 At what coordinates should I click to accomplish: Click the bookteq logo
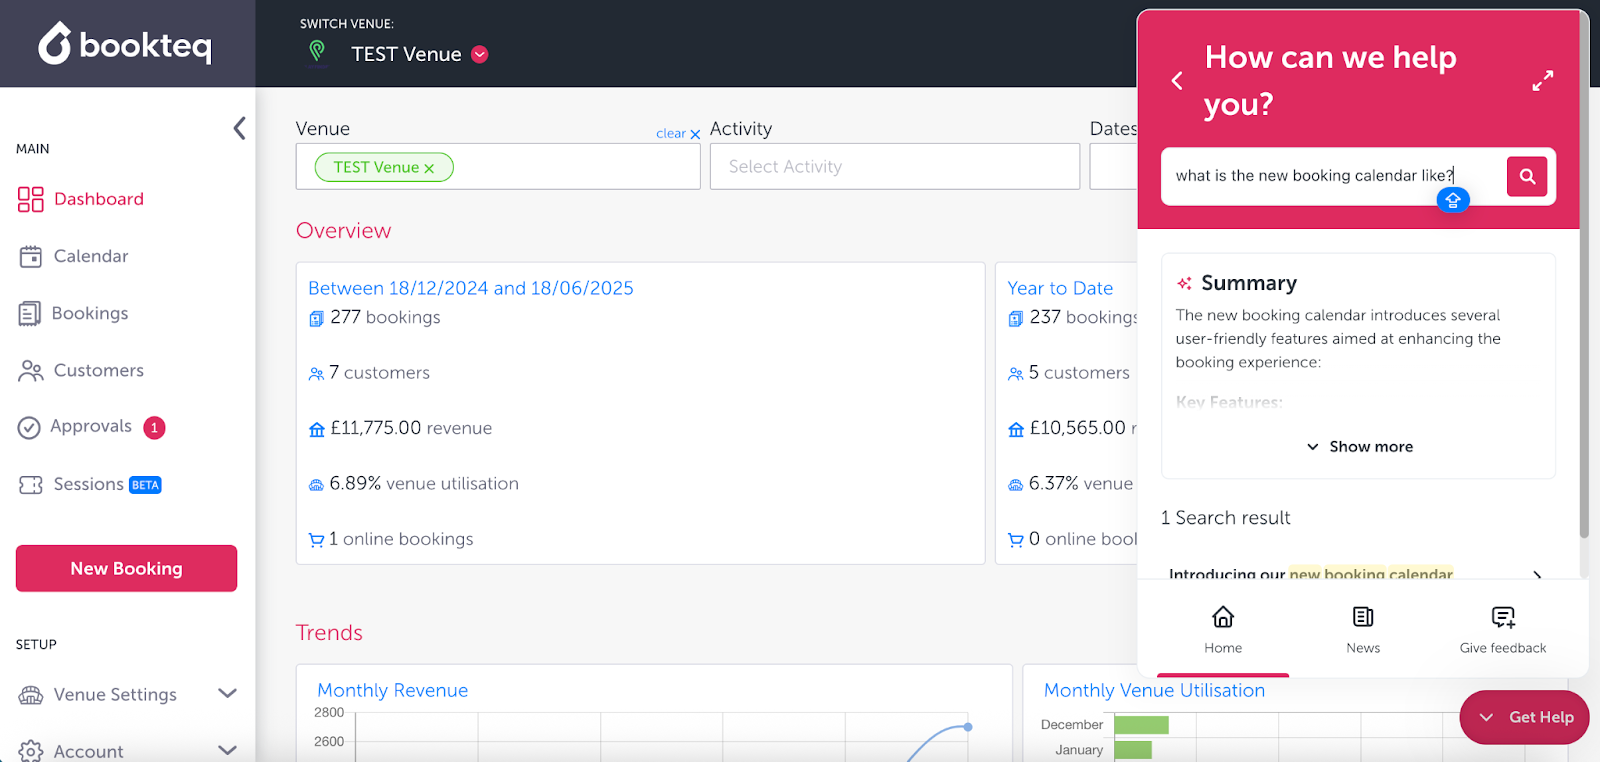pyautogui.click(x=125, y=44)
